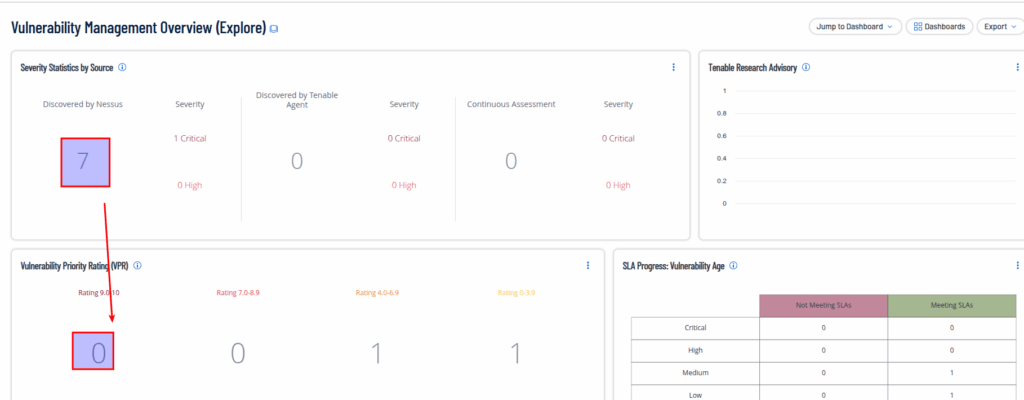
Task: Open three-dot menu of Severity Statistics widget
Action: pyautogui.click(x=674, y=67)
